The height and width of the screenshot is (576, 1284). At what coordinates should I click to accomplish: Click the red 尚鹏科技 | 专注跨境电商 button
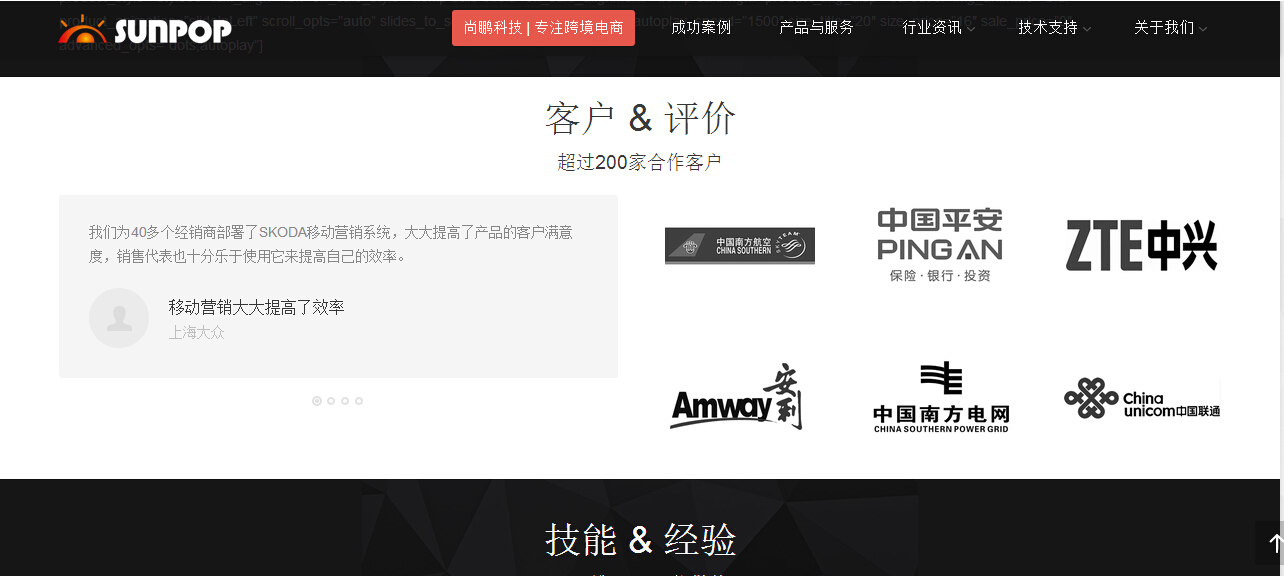543,28
